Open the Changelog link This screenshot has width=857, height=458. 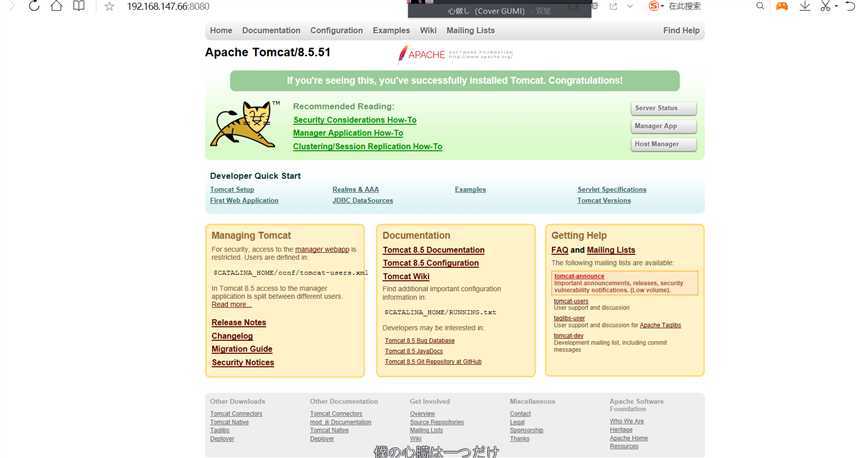pos(232,336)
